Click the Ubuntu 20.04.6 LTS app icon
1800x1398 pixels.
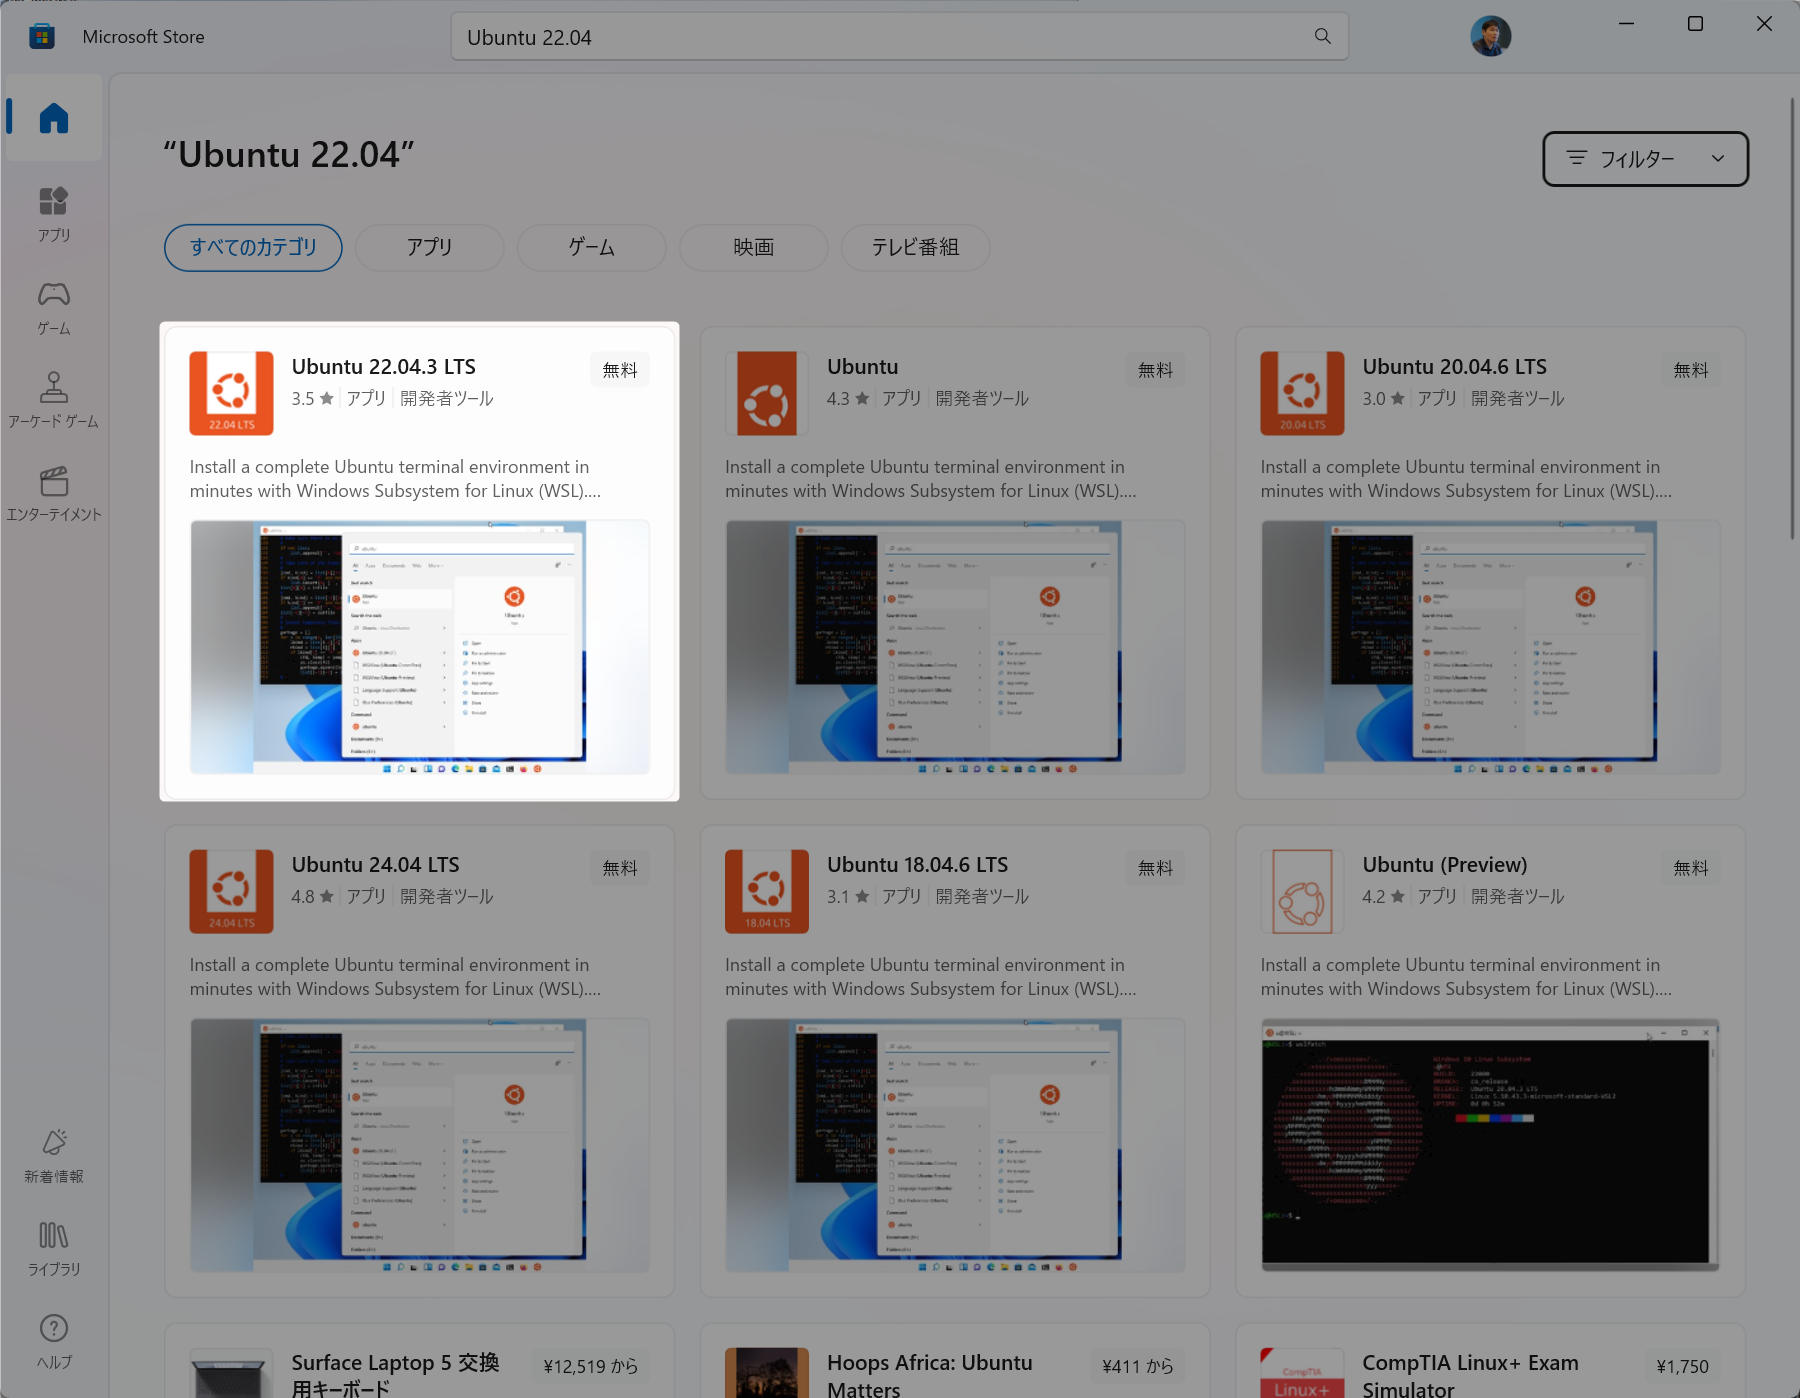tap(1302, 393)
